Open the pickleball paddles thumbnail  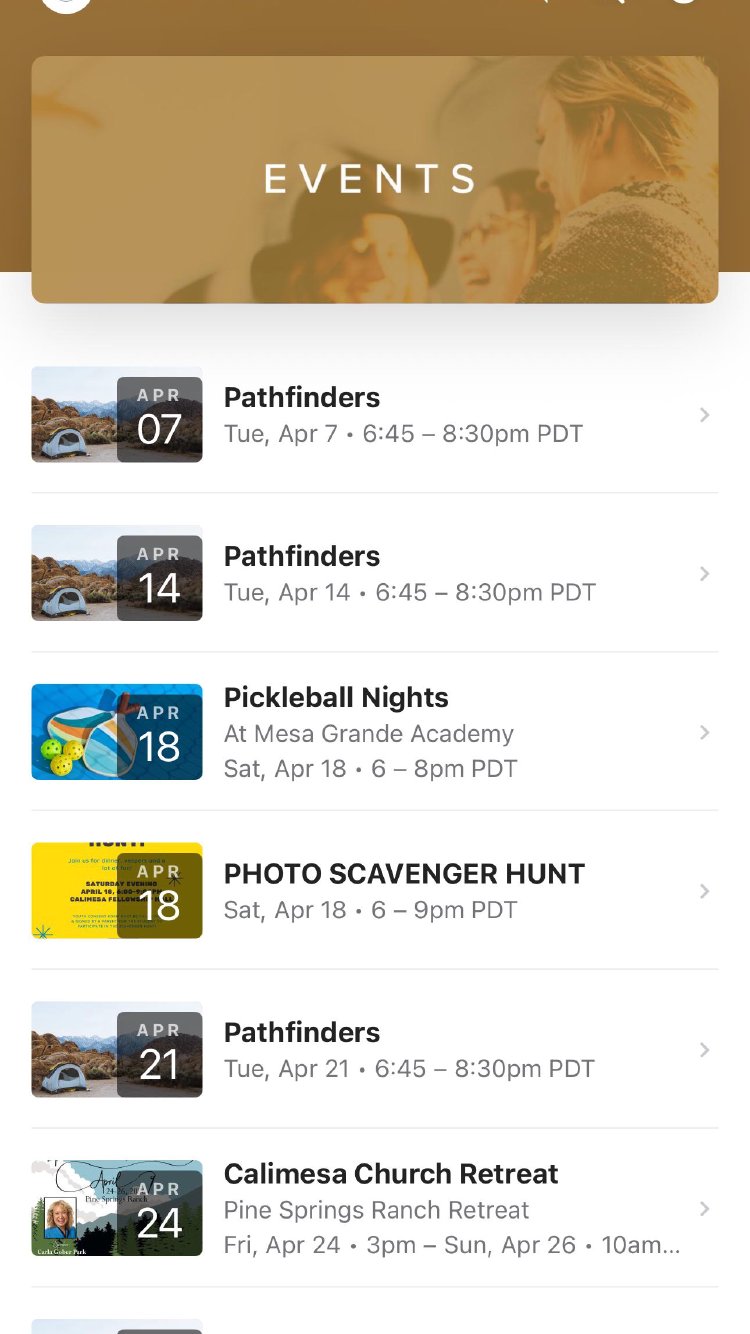pos(116,732)
